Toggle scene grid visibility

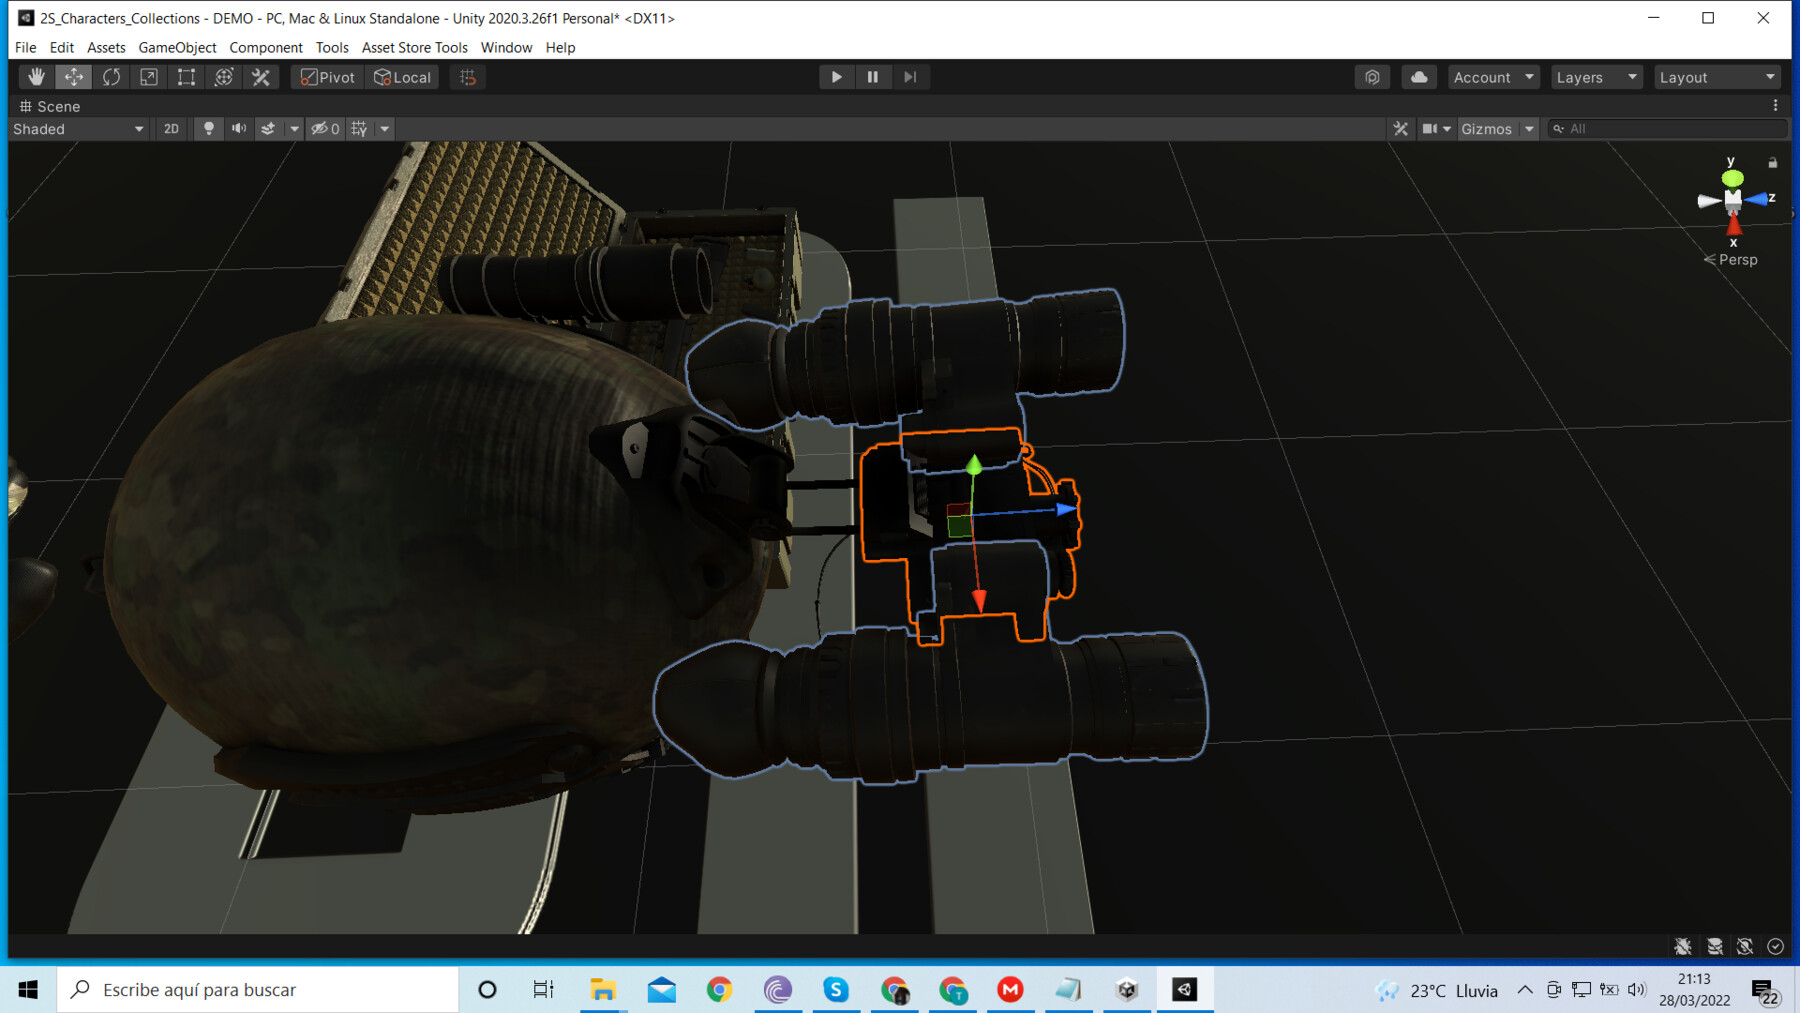pos(360,129)
